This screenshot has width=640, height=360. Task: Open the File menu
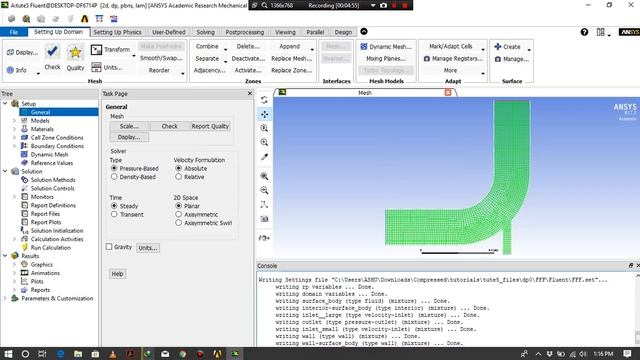(14, 32)
